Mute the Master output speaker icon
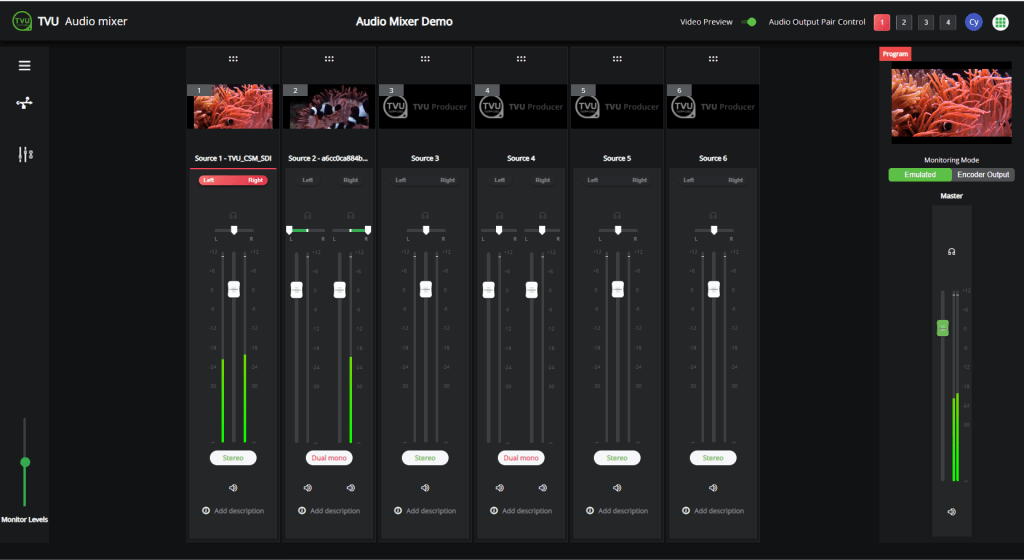This screenshot has height=560, width=1024. 951,512
